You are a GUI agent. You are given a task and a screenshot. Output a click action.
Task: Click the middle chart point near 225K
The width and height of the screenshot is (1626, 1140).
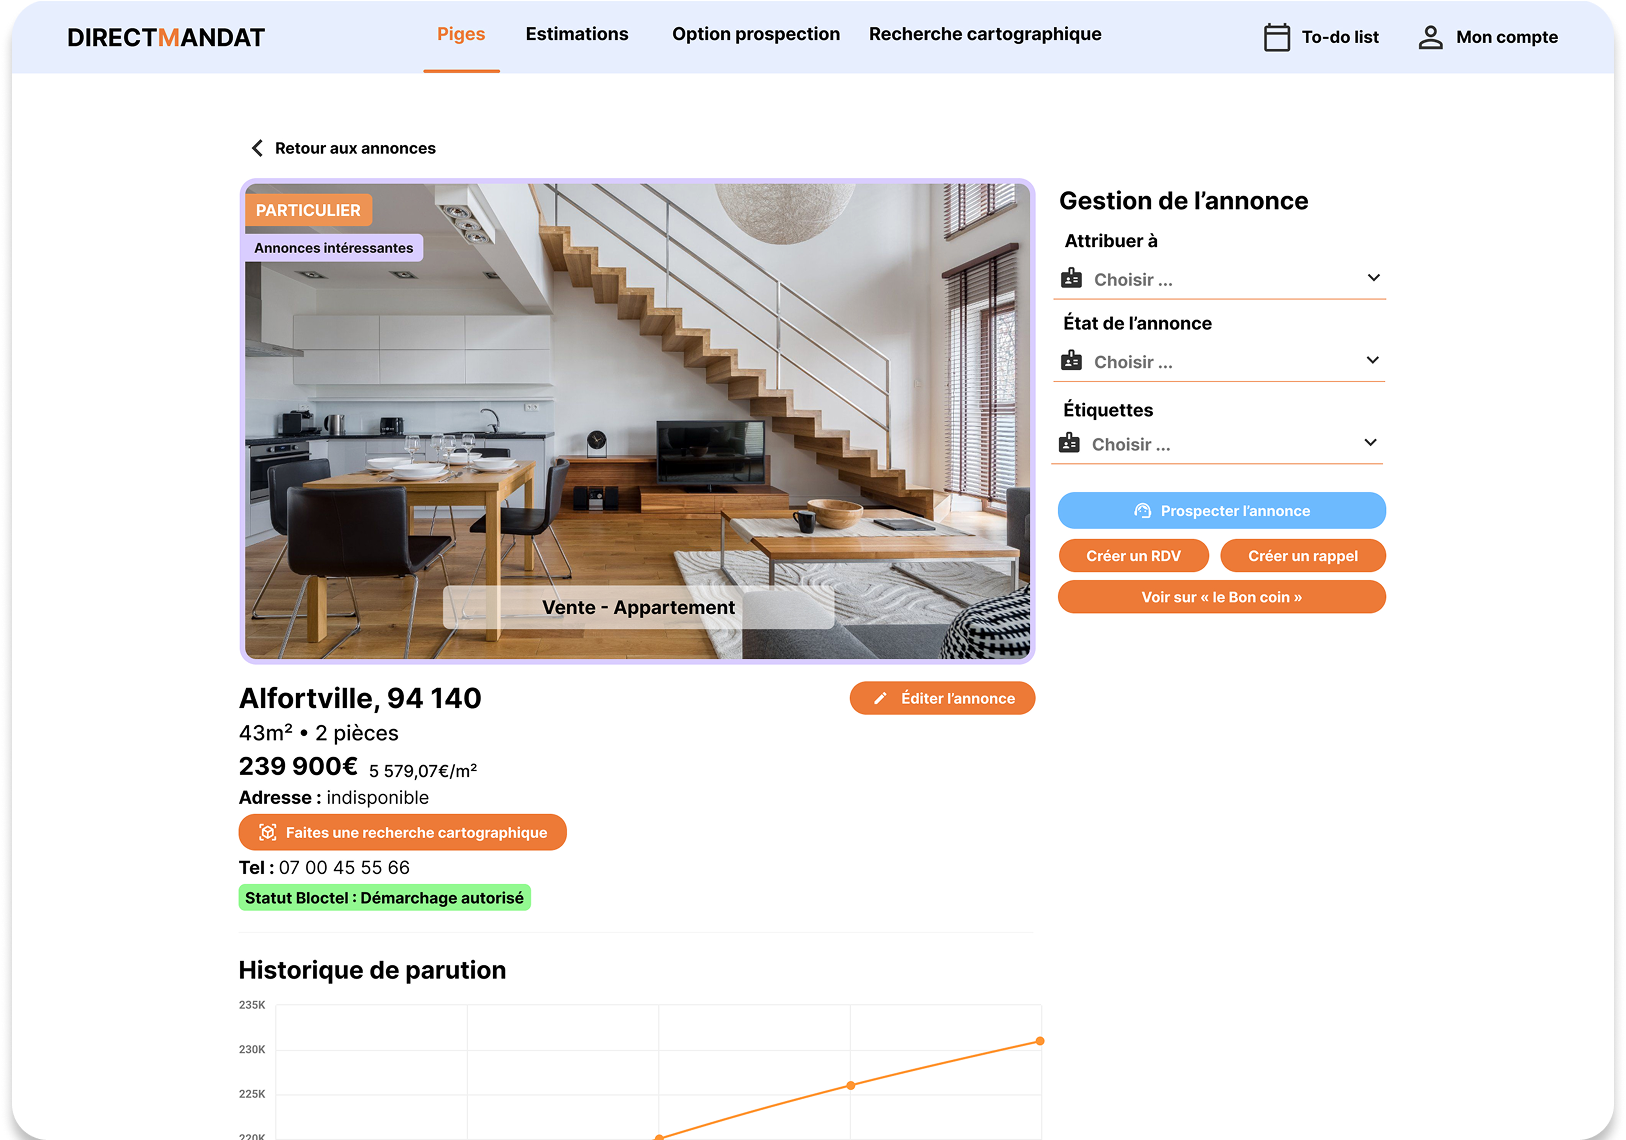pos(851,1085)
